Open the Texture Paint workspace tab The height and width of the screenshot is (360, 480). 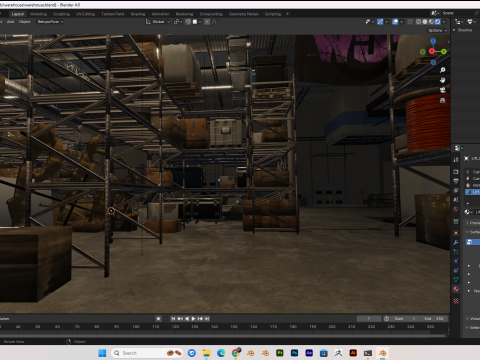pos(113,14)
